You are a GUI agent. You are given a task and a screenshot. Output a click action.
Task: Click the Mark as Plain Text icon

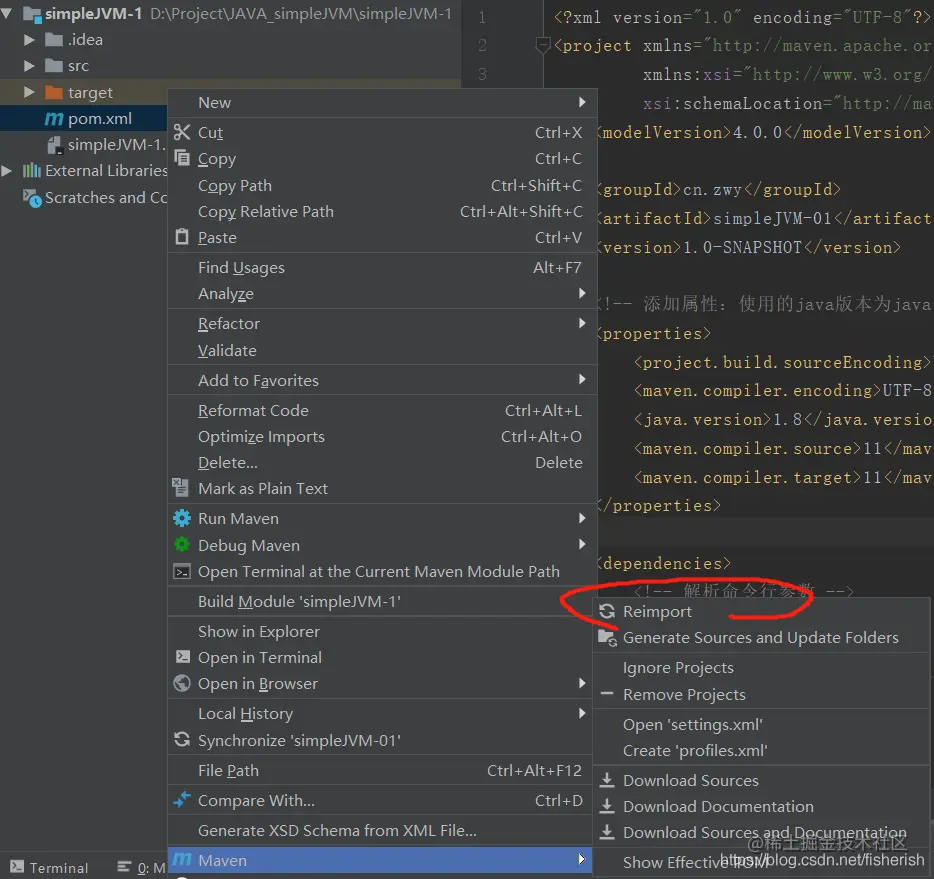pyautogui.click(x=180, y=488)
